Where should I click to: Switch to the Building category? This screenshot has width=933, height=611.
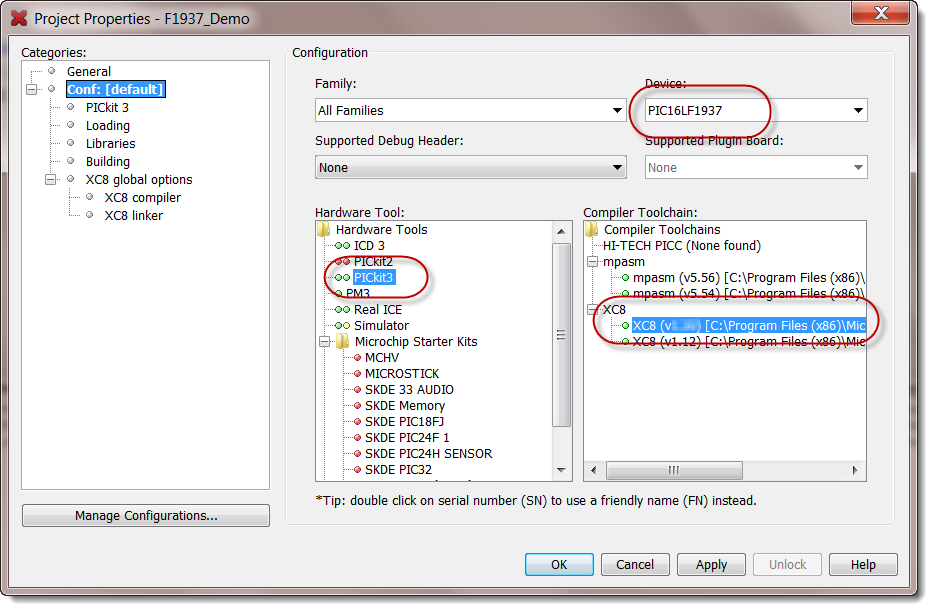pyautogui.click(x=107, y=161)
